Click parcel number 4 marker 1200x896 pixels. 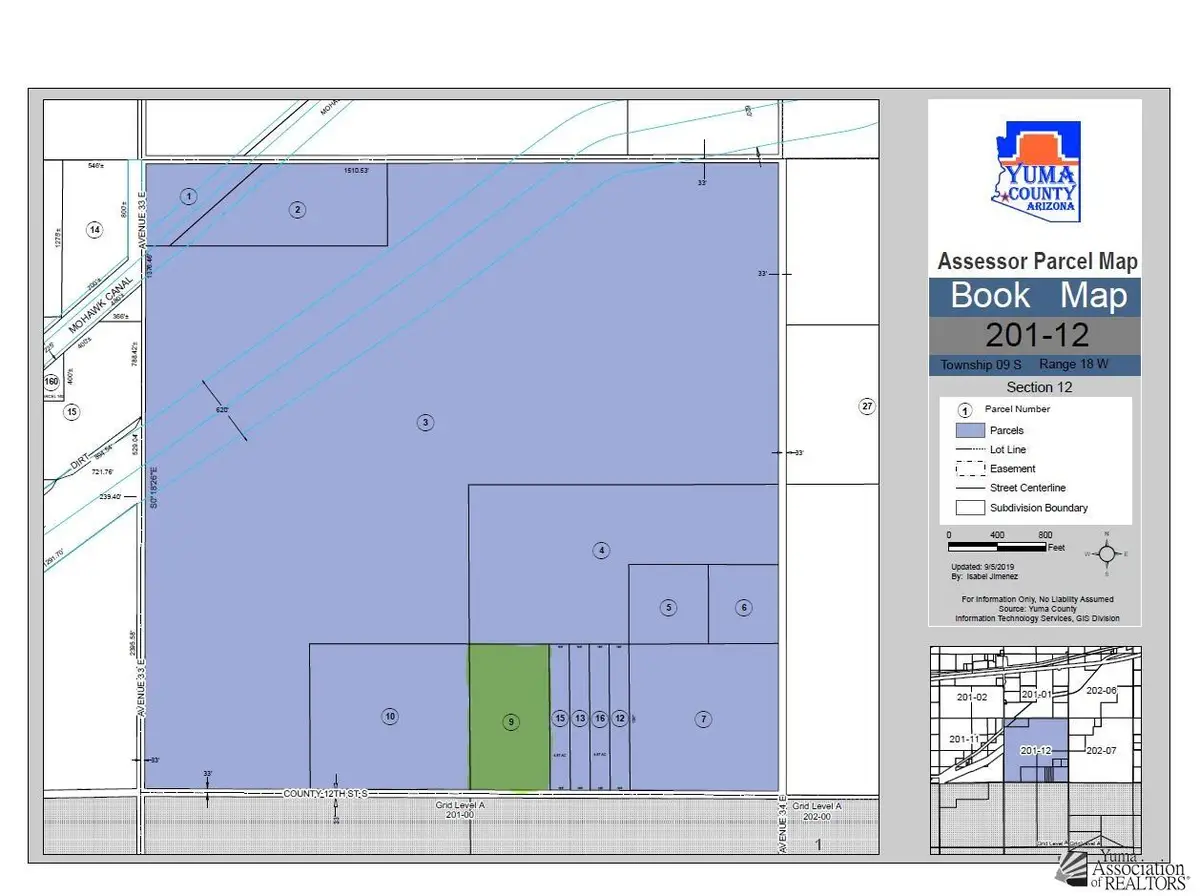click(601, 550)
